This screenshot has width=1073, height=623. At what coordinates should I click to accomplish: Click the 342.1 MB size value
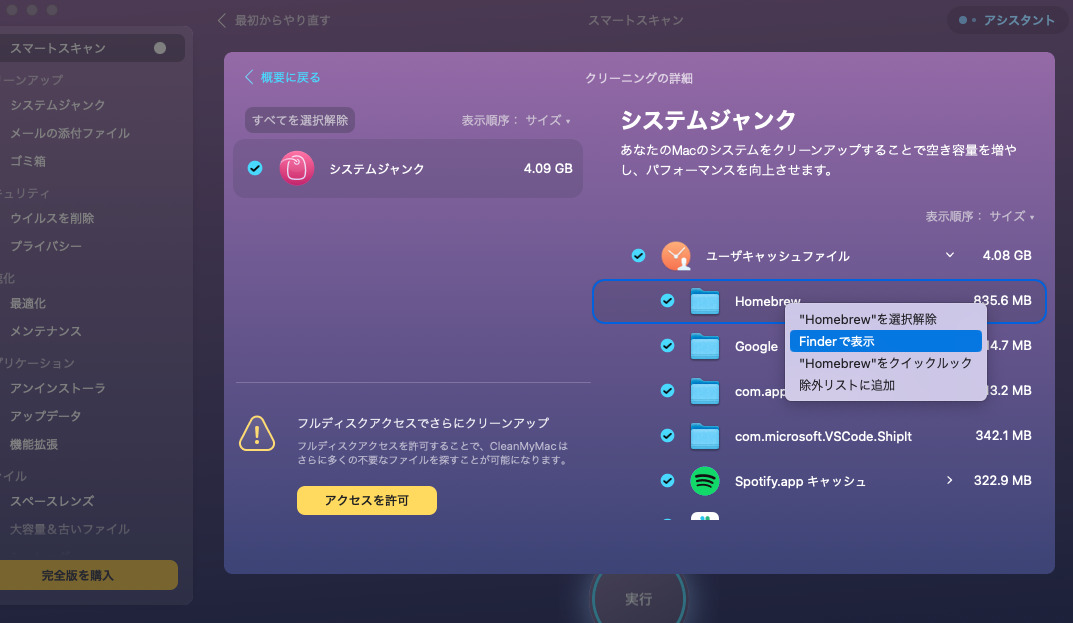1003,435
